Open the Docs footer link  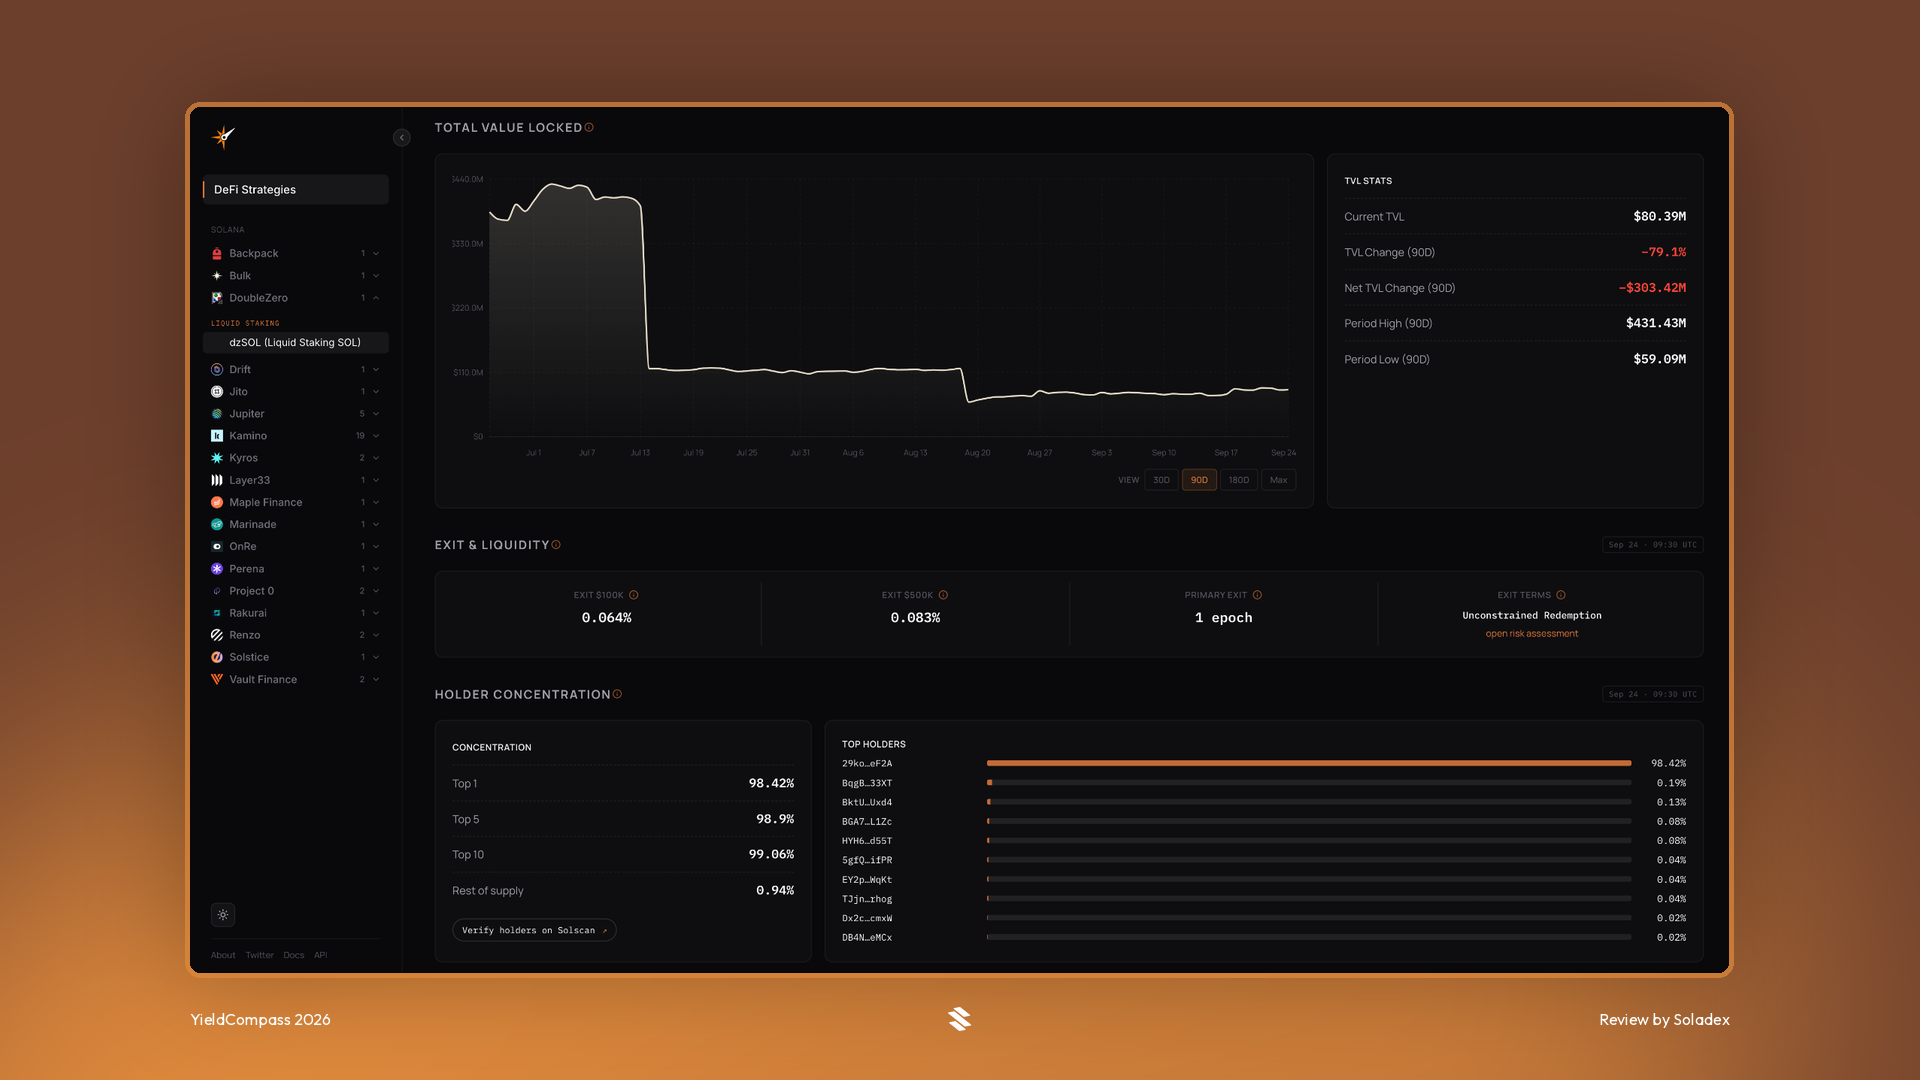[x=293, y=956]
